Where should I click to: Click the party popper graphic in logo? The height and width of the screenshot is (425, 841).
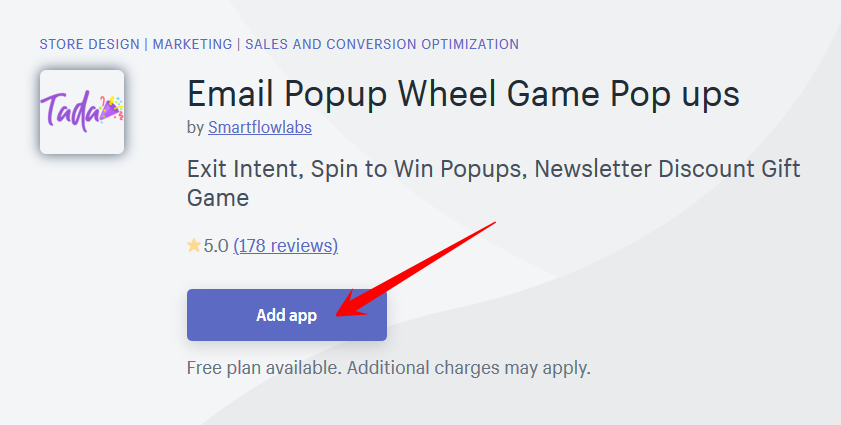coord(111,109)
